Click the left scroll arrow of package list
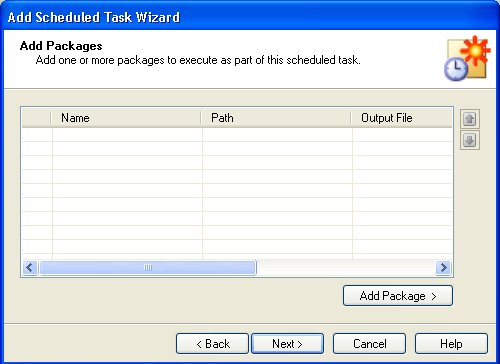Image resolution: width=500 pixels, height=364 pixels. click(x=30, y=267)
